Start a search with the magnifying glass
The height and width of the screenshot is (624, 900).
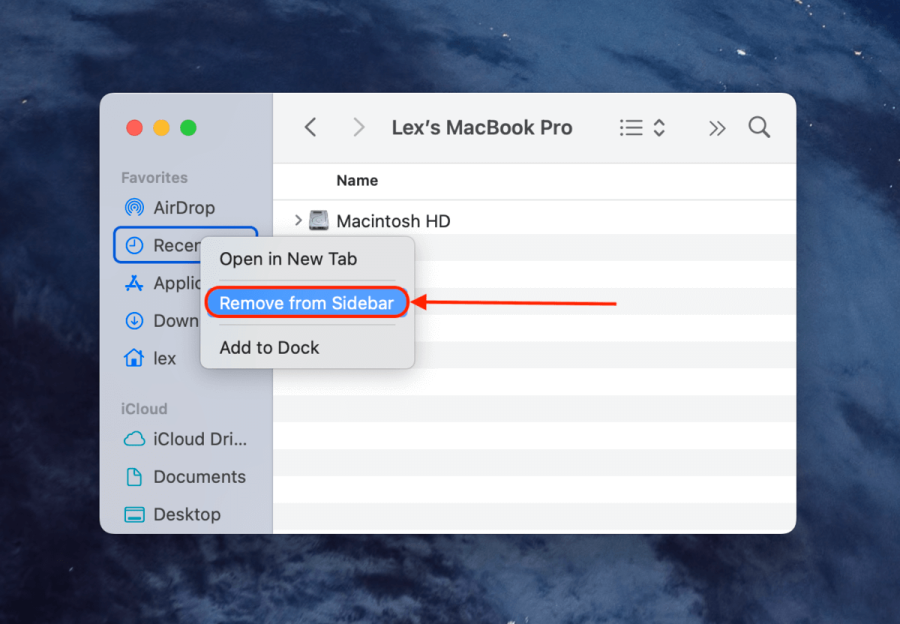(x=759, y=127)
